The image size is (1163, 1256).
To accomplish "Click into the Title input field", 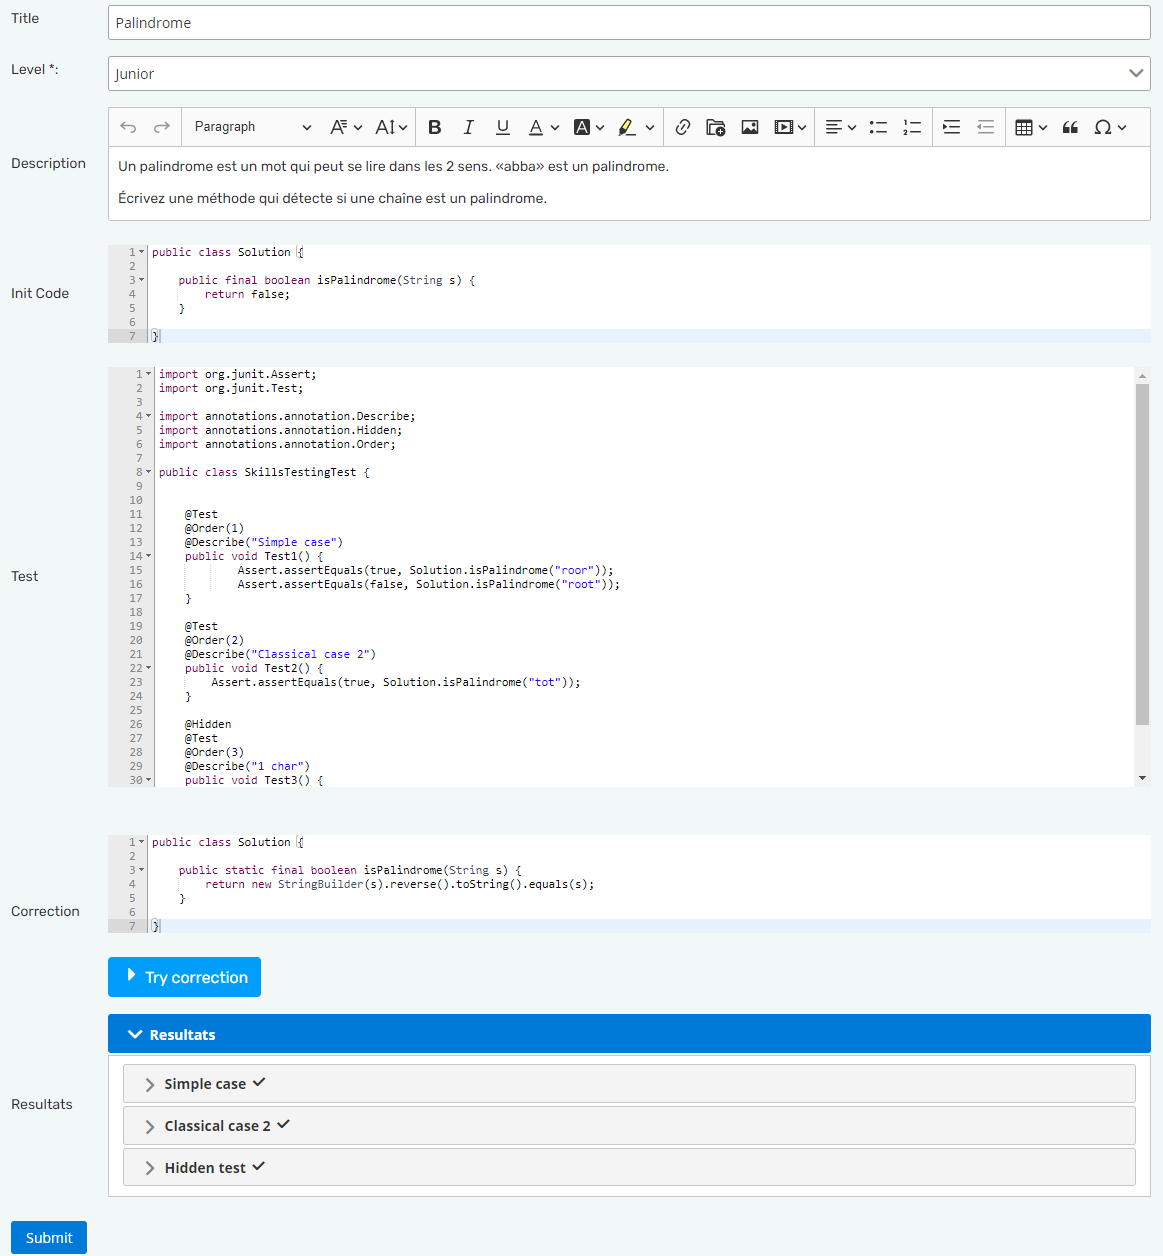I will (628, 23).
